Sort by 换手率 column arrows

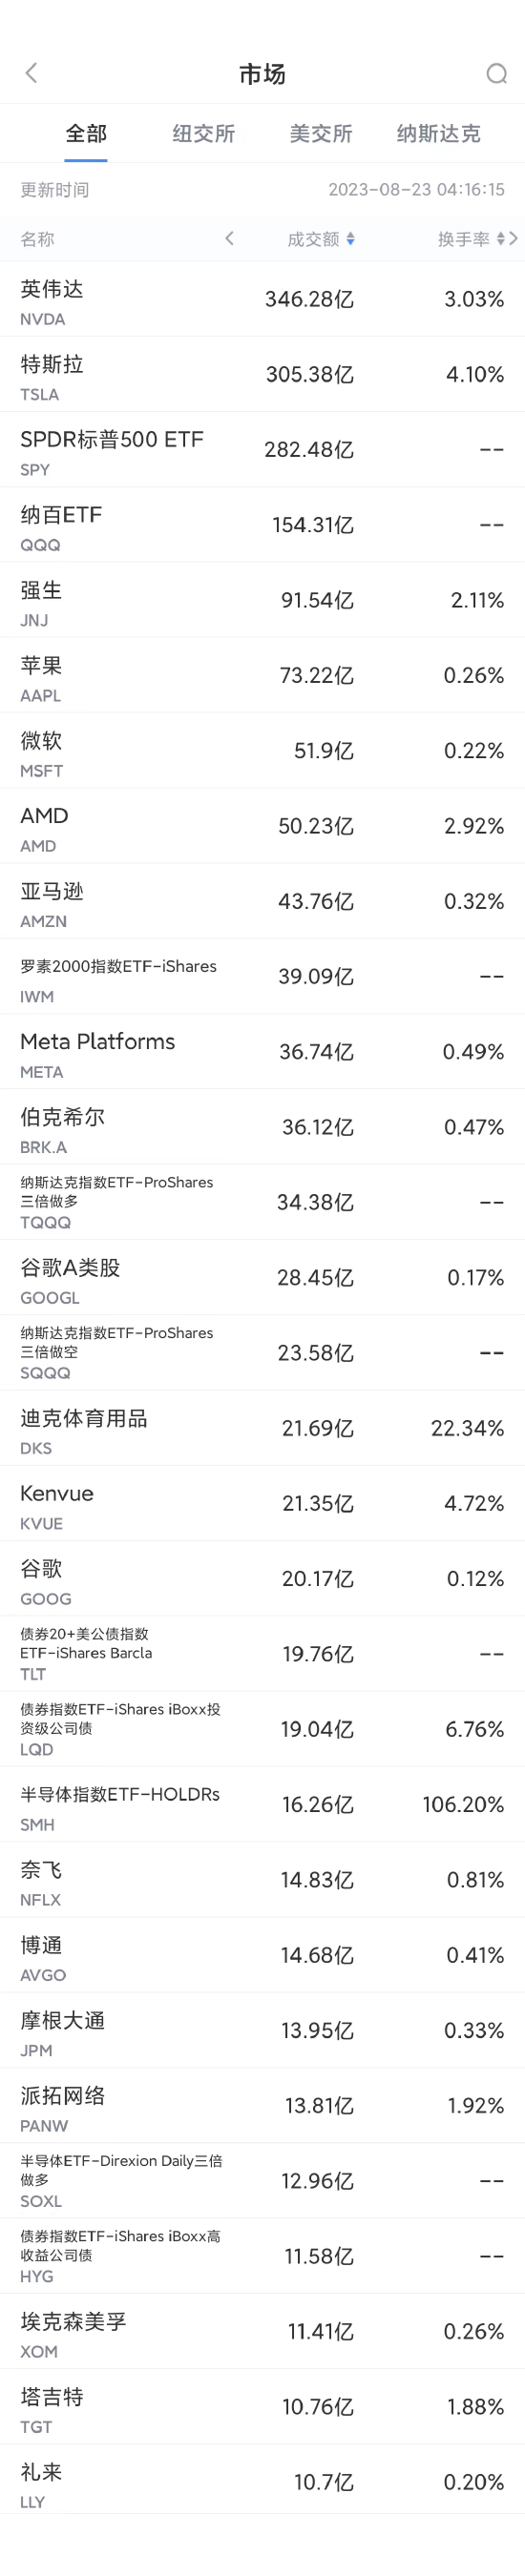[x=500, y=239]
